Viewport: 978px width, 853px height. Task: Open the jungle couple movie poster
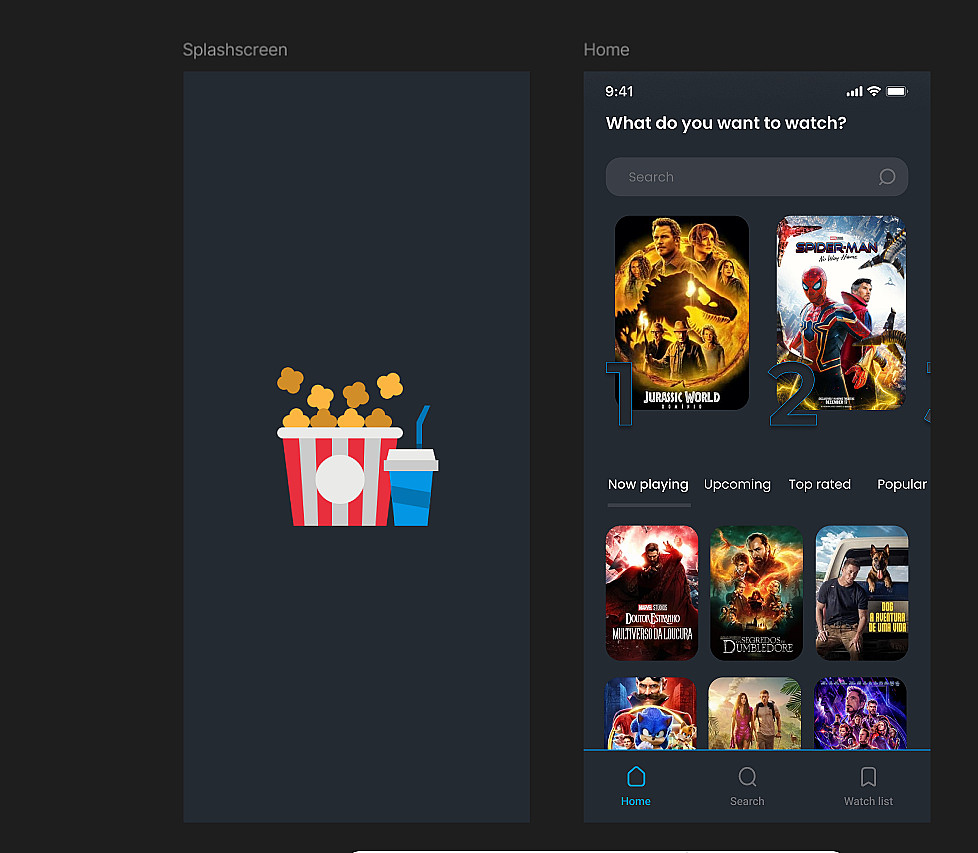coord(755,713)
